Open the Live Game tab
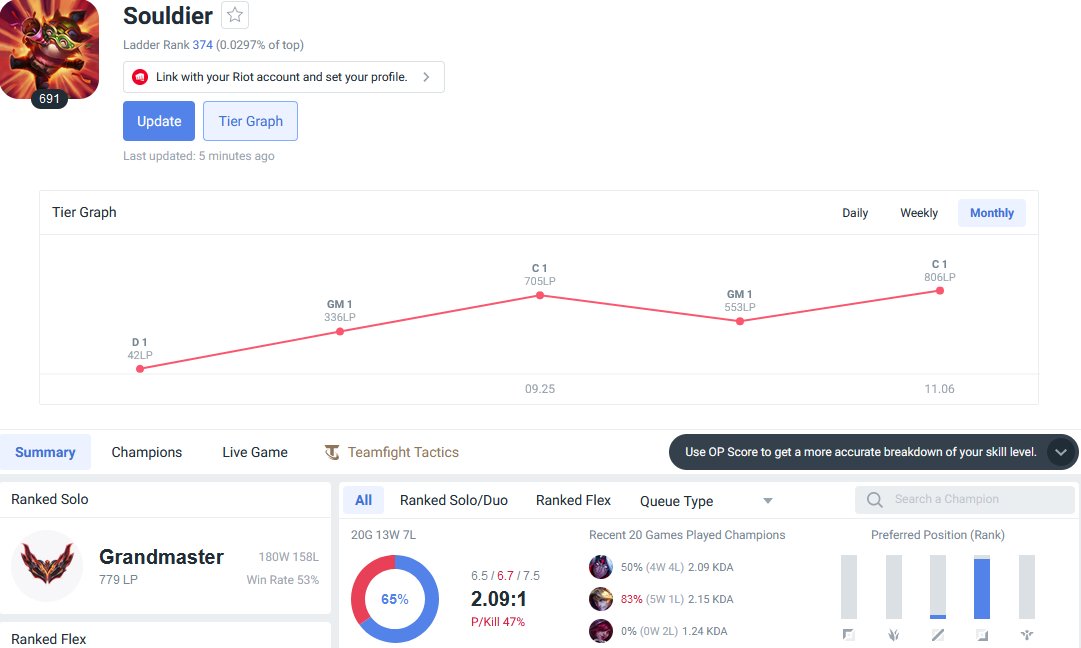 pyautogui.click(x=255, y=452)
